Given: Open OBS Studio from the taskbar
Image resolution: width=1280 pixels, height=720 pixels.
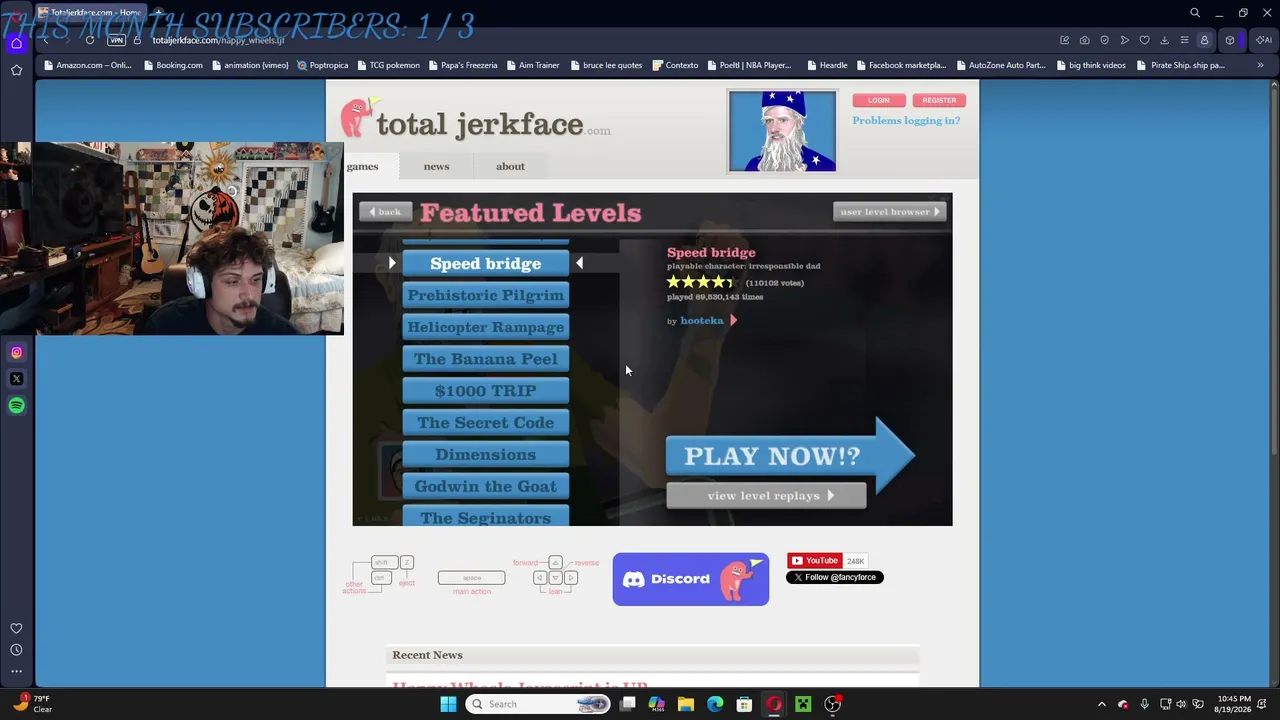Looking at the screenshot, I should coord(832,704).
